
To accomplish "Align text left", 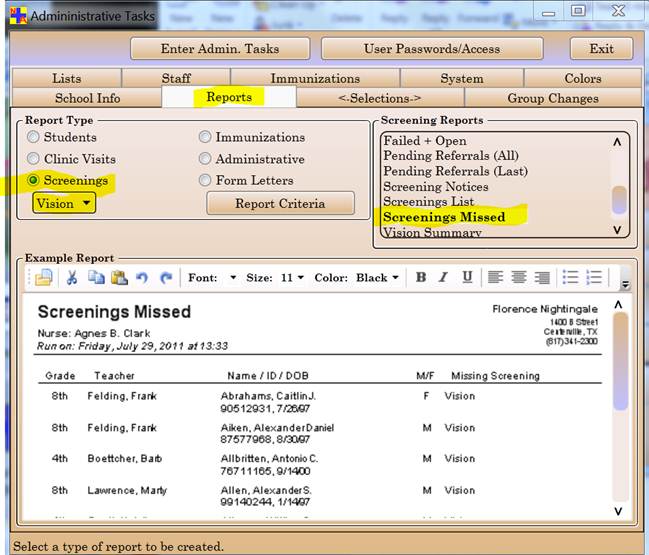I will click(495, 277).
